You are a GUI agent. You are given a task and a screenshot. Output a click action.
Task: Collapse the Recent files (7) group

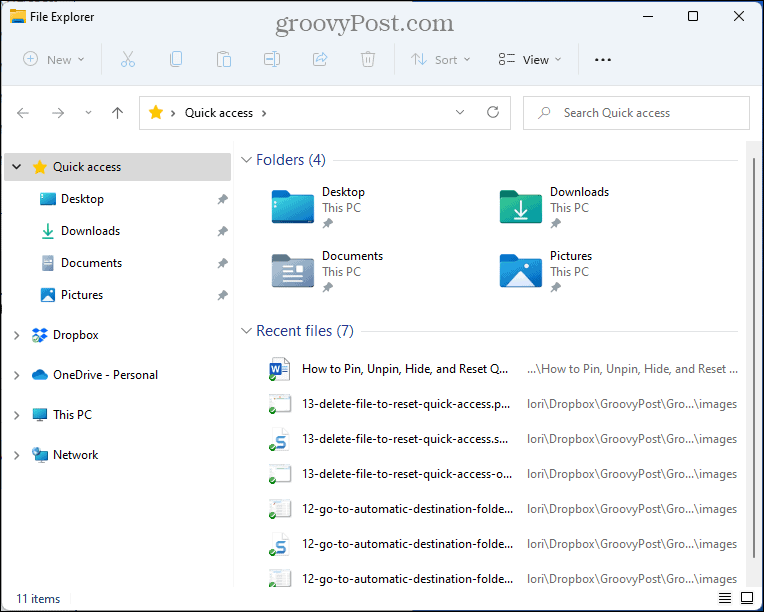(247, 331)
